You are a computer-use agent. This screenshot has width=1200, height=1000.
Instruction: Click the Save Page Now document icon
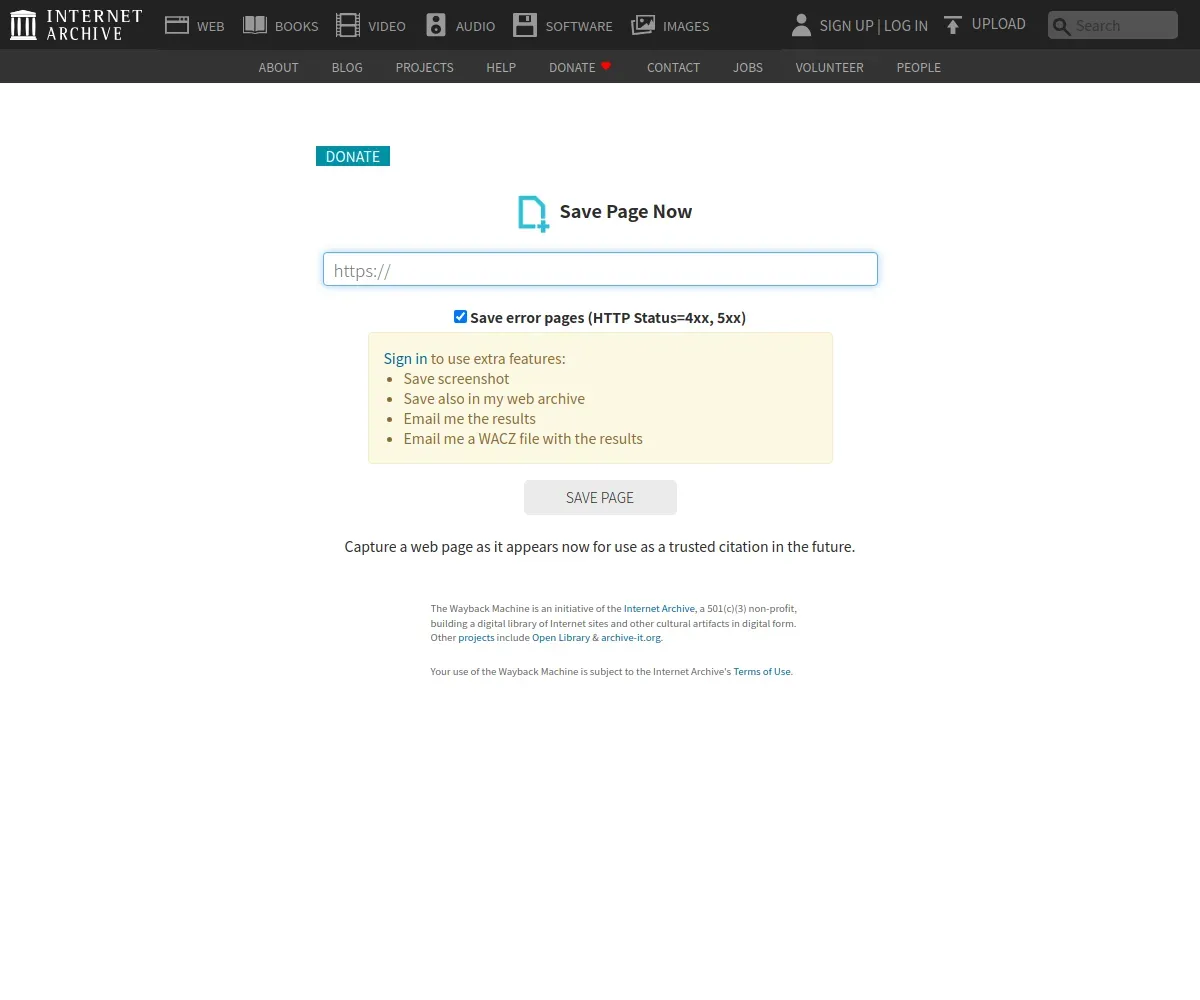533,213
